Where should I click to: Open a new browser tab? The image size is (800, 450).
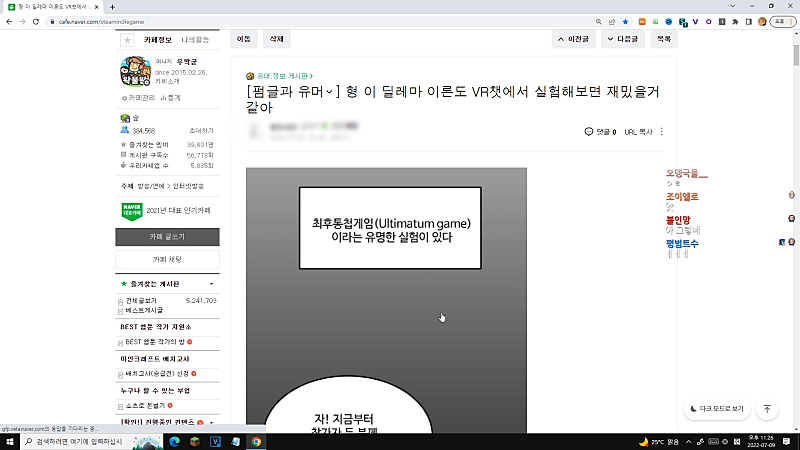pyautogui.click(x=112, y=7)
